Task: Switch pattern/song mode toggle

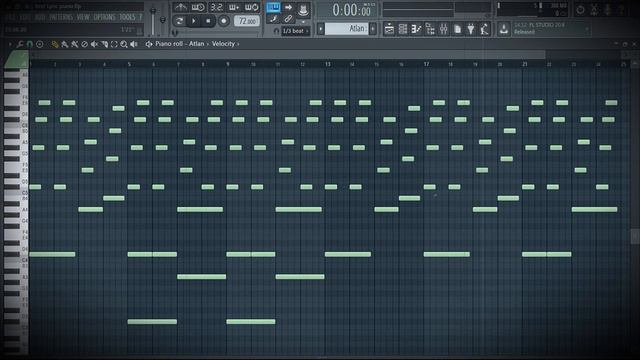Action: tap(179, 21)
